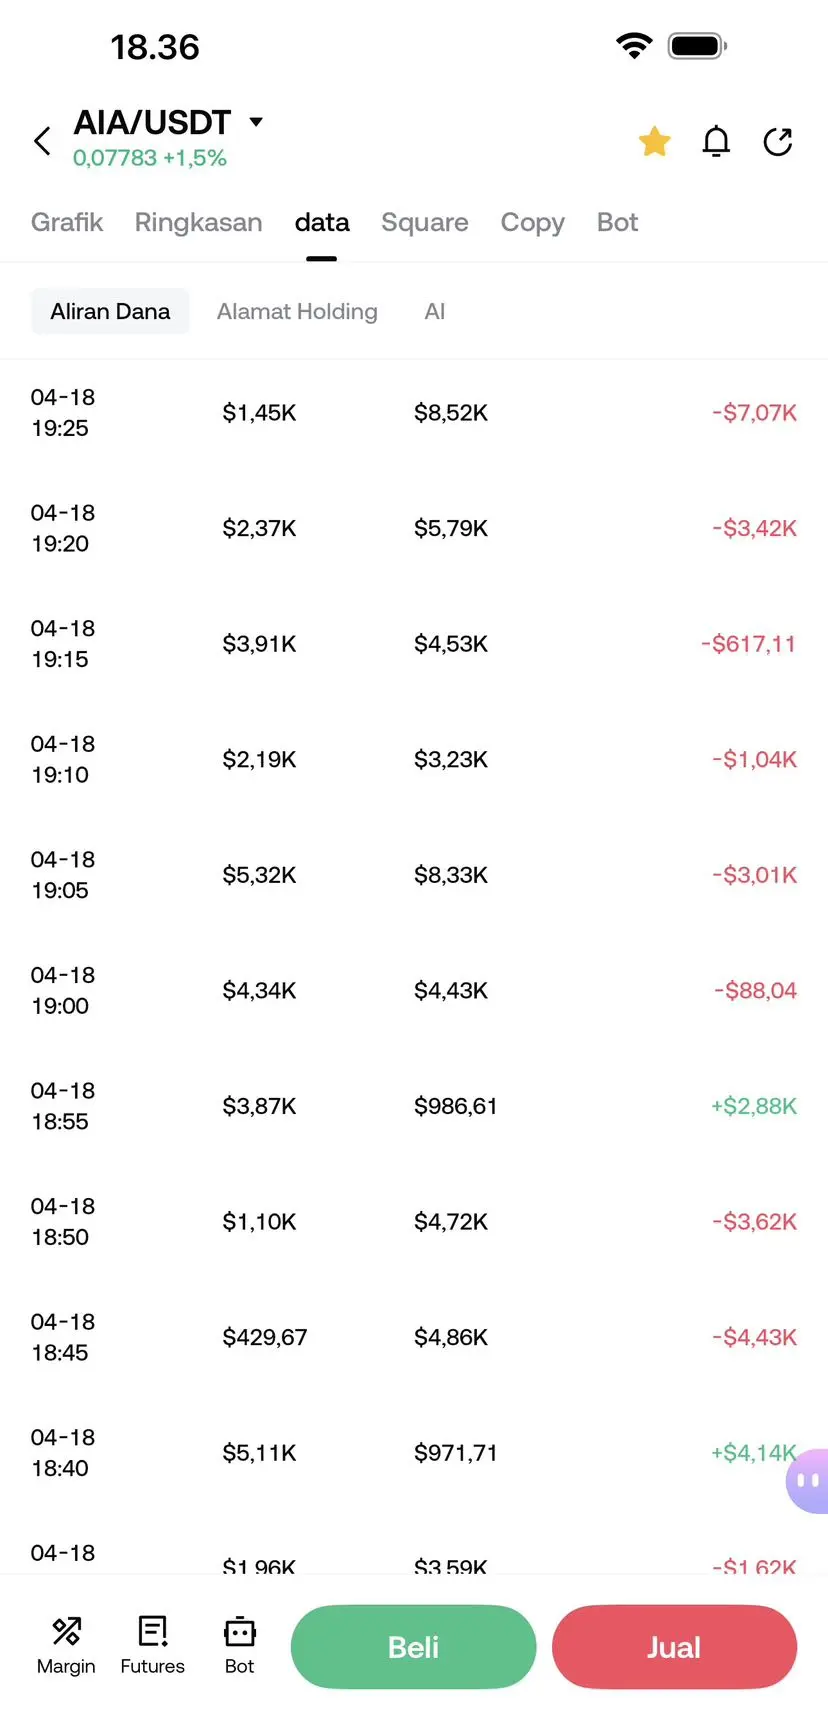Tap the back arrow icon
Screen dimensions: 828x1733
tap(42, 141)
